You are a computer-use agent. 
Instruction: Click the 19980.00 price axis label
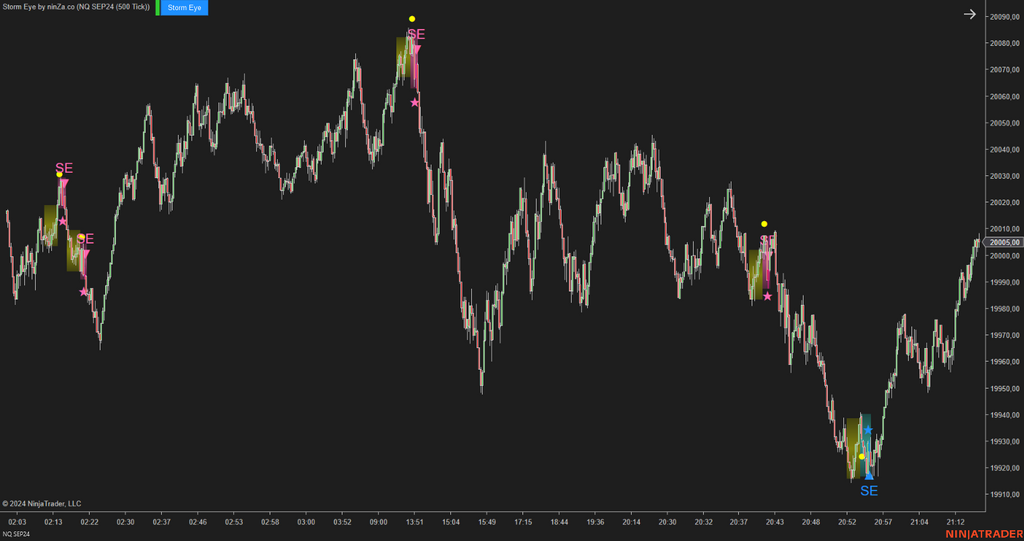tap(1006, 308)
